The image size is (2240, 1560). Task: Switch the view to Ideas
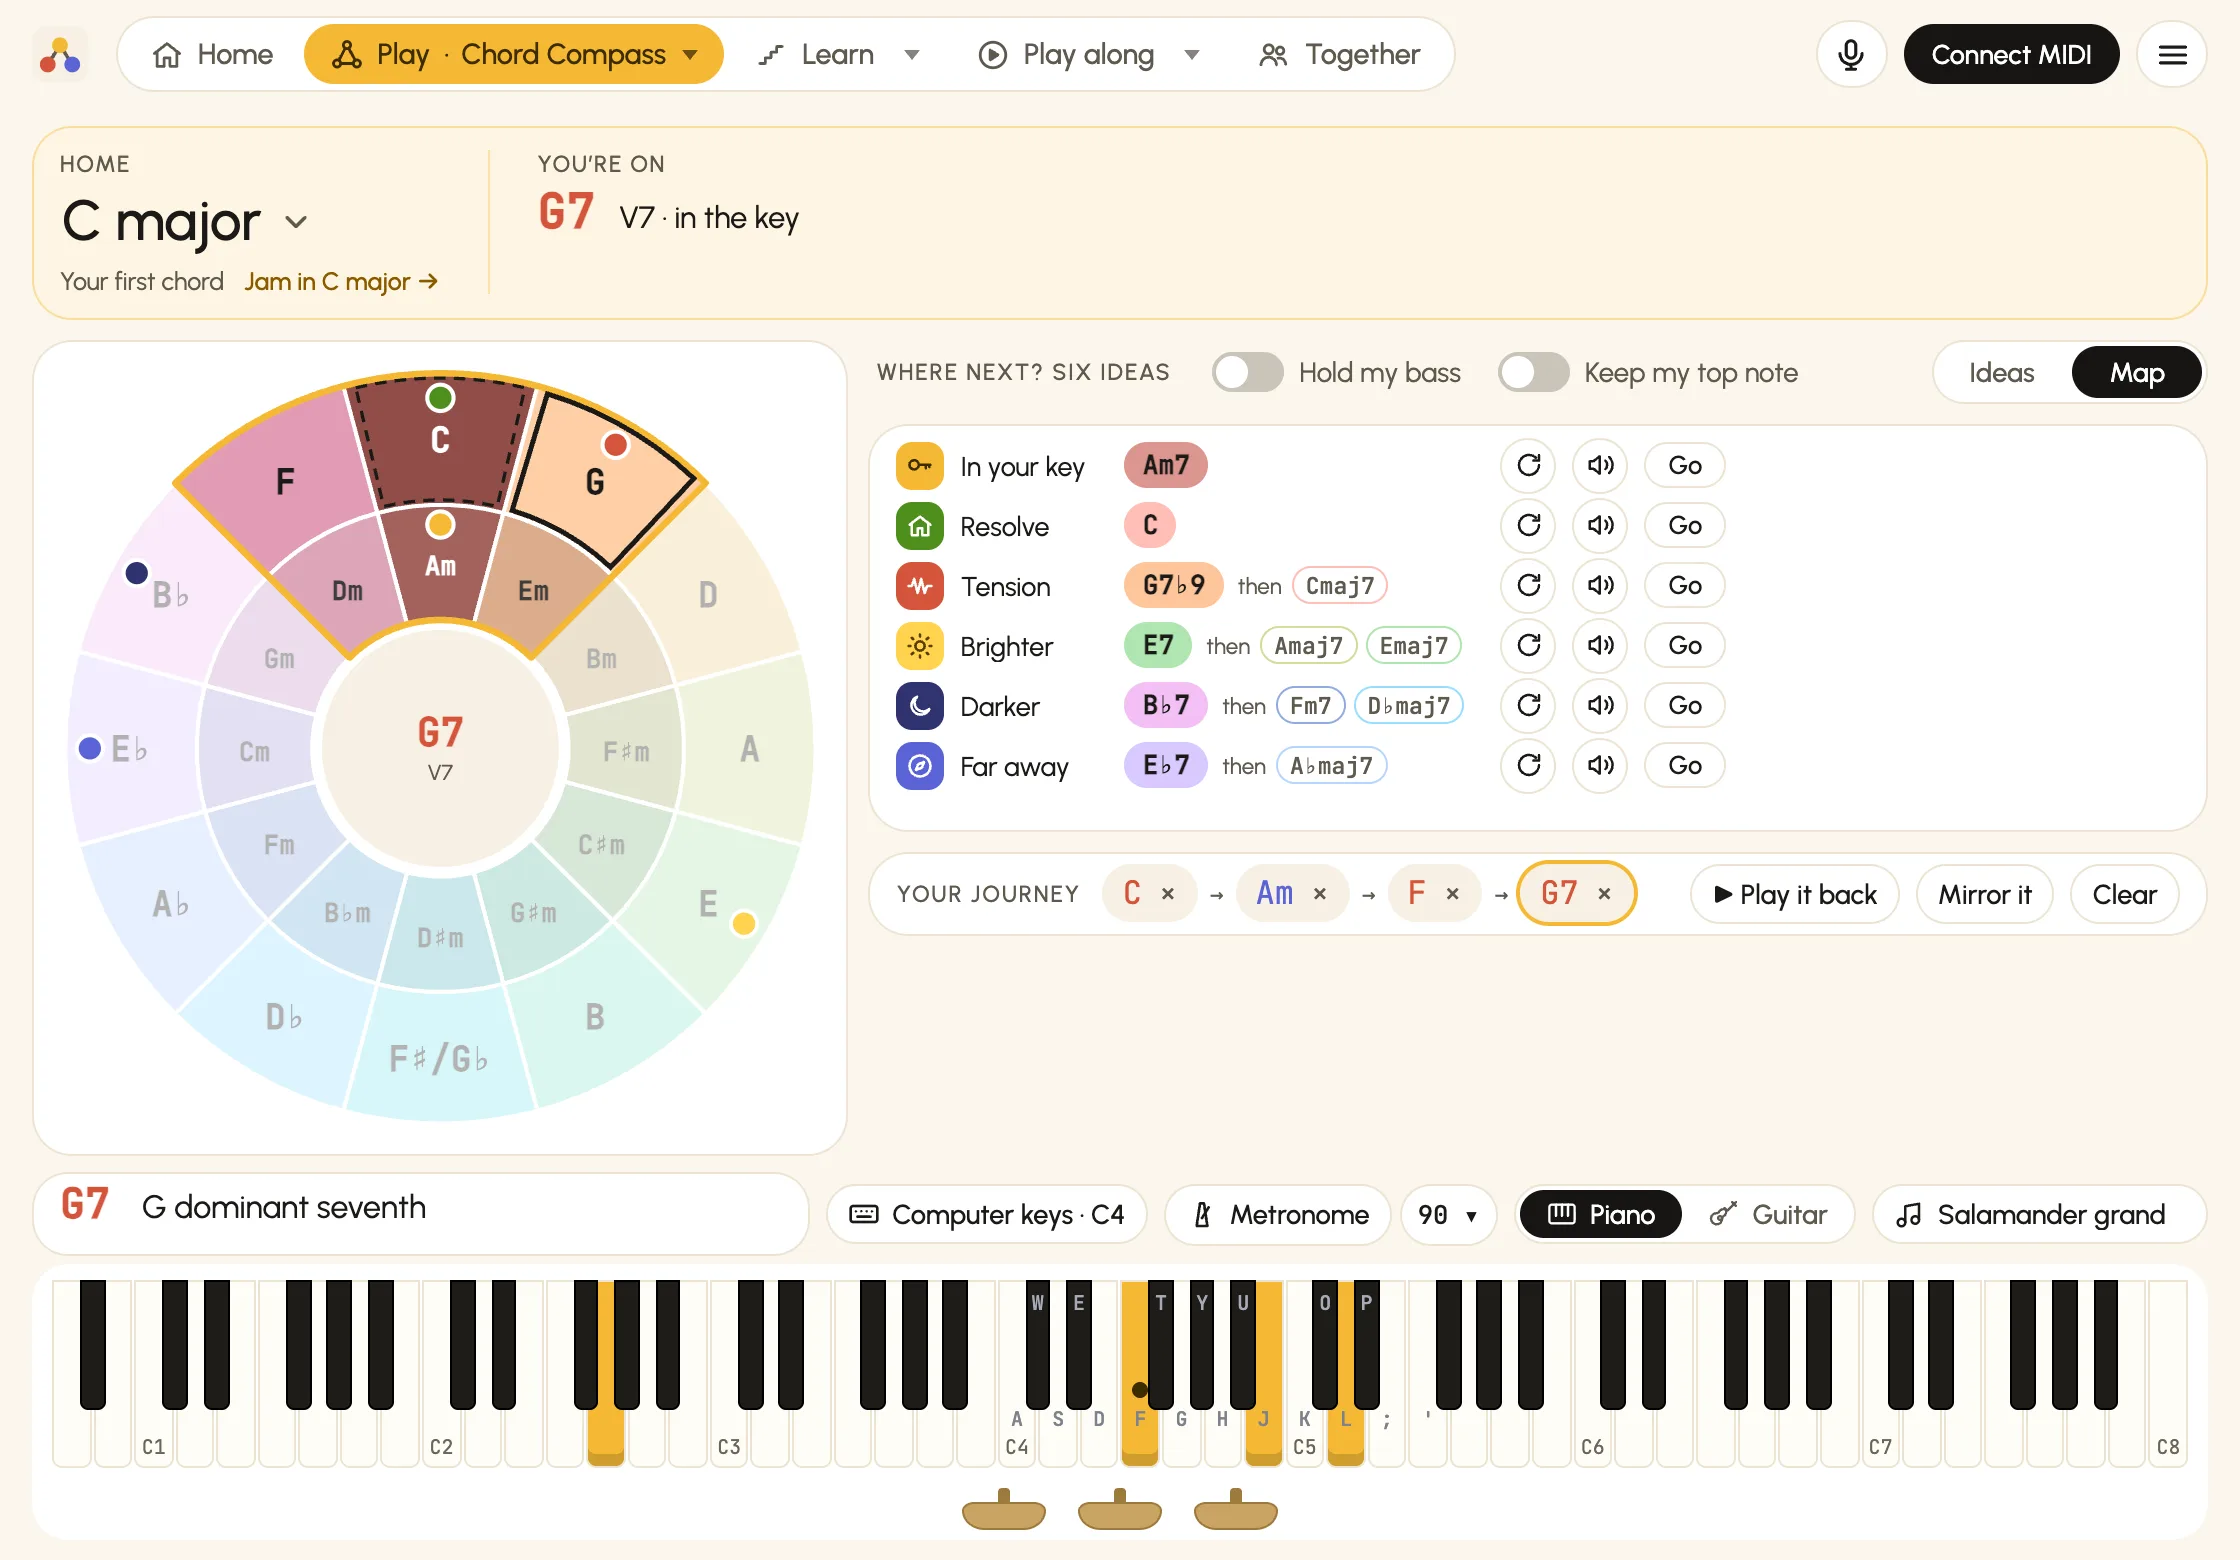pyautogui.click(x=2001, y=373)
